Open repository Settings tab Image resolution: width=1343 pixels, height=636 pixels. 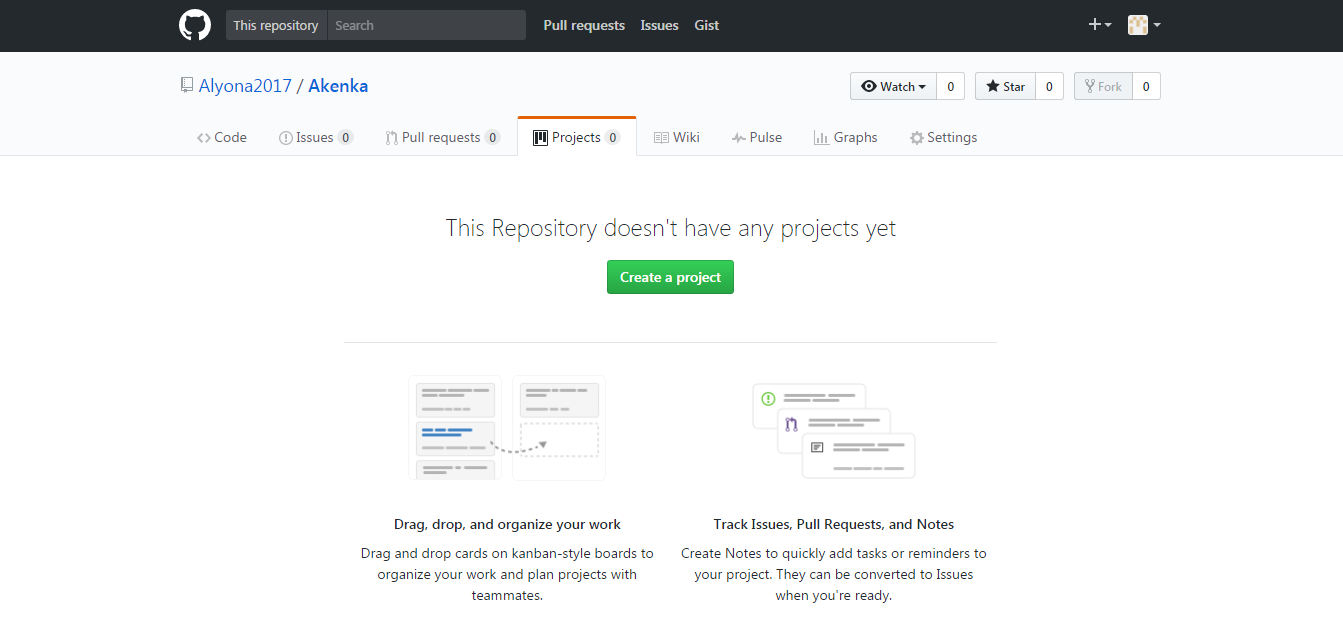(943, 138)
